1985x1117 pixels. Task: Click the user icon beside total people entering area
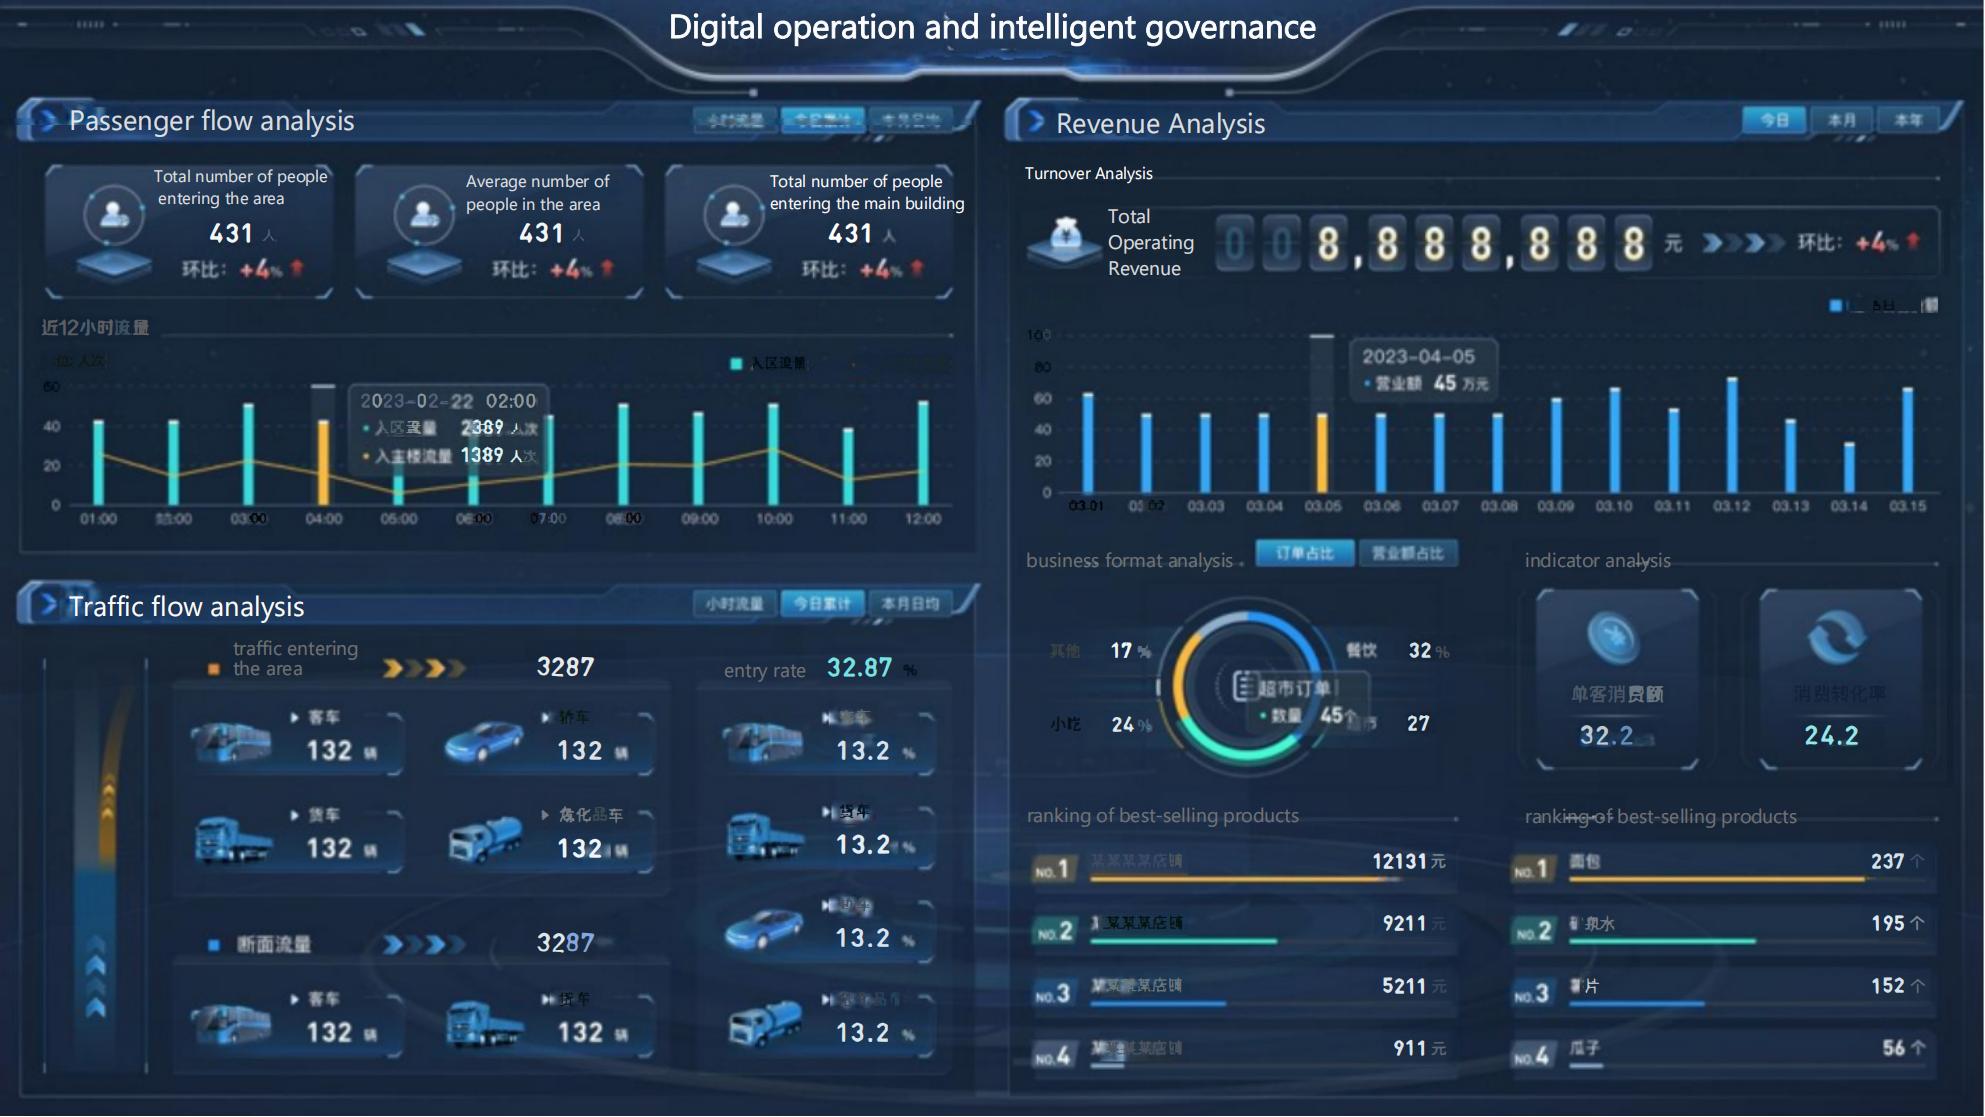pyautogui.click(x=113, y=214)
